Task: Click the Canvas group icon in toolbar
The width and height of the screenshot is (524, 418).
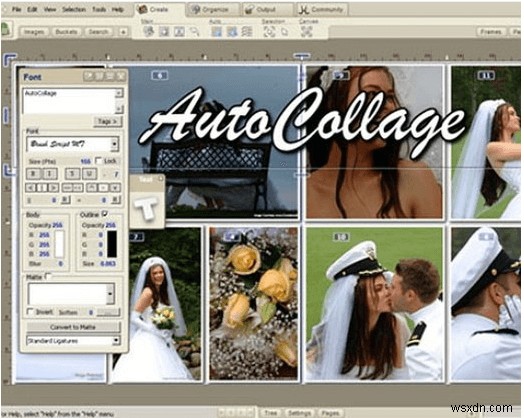Action: [306, 32]
